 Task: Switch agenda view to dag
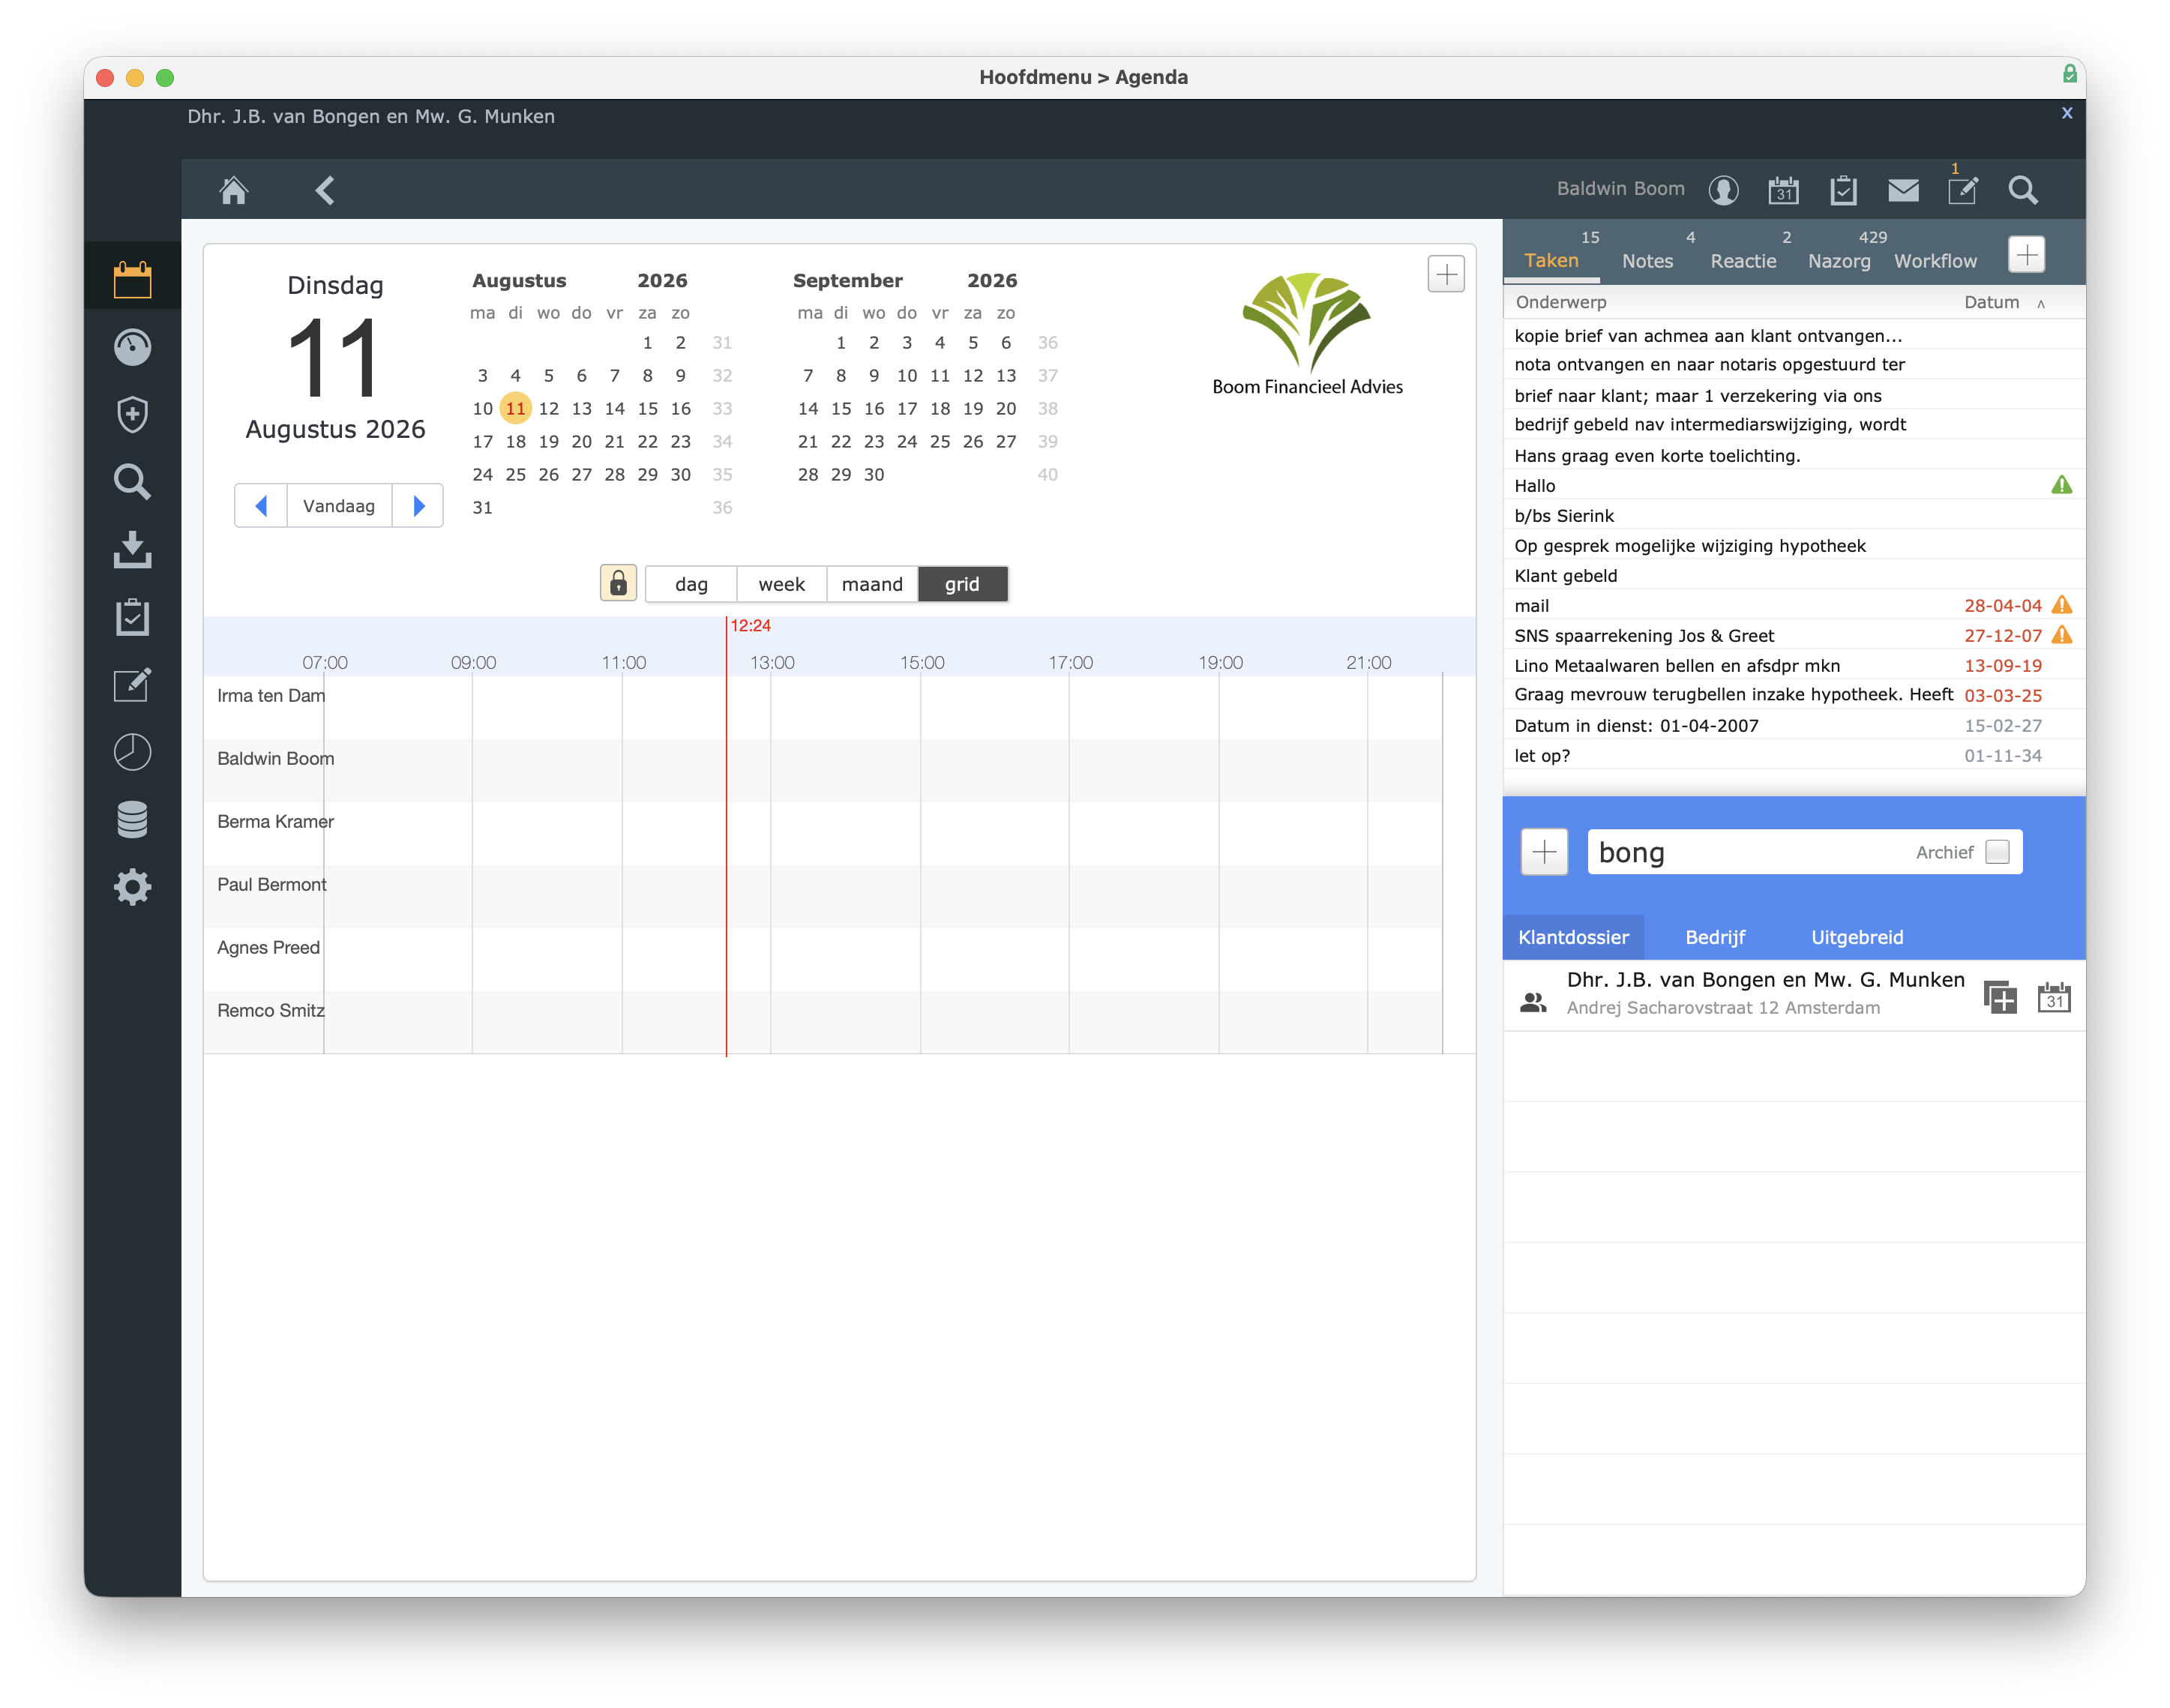pyautogui.click(x=691, y=584)
